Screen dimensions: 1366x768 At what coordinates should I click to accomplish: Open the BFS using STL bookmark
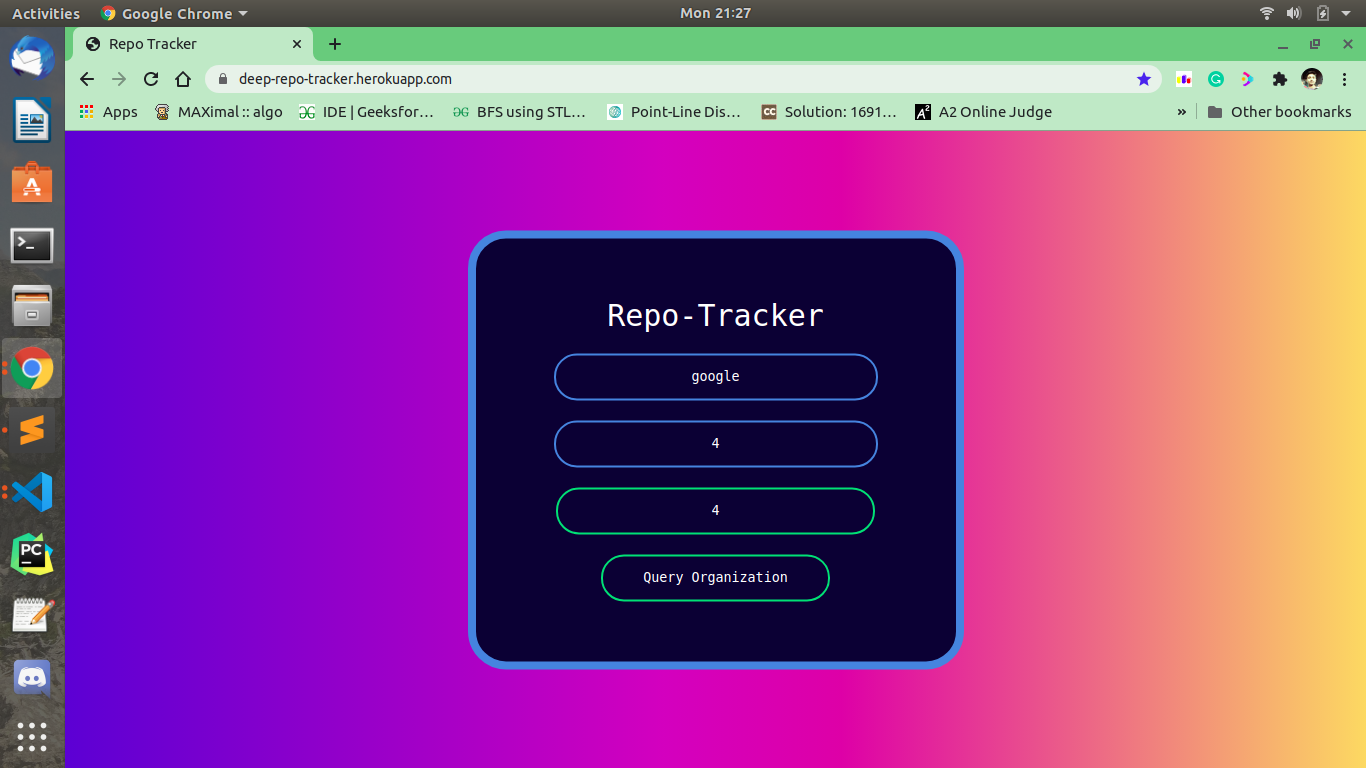pyautogui.click(x=519, y=112)
